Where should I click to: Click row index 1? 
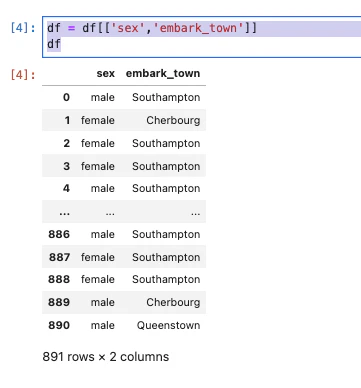(x=67, y=120)
